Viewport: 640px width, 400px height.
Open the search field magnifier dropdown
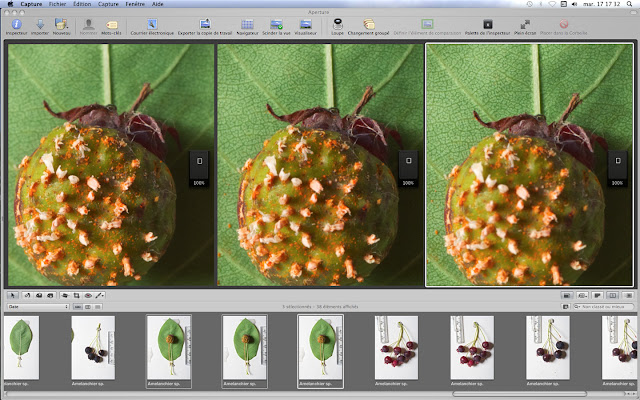point(577,307)
